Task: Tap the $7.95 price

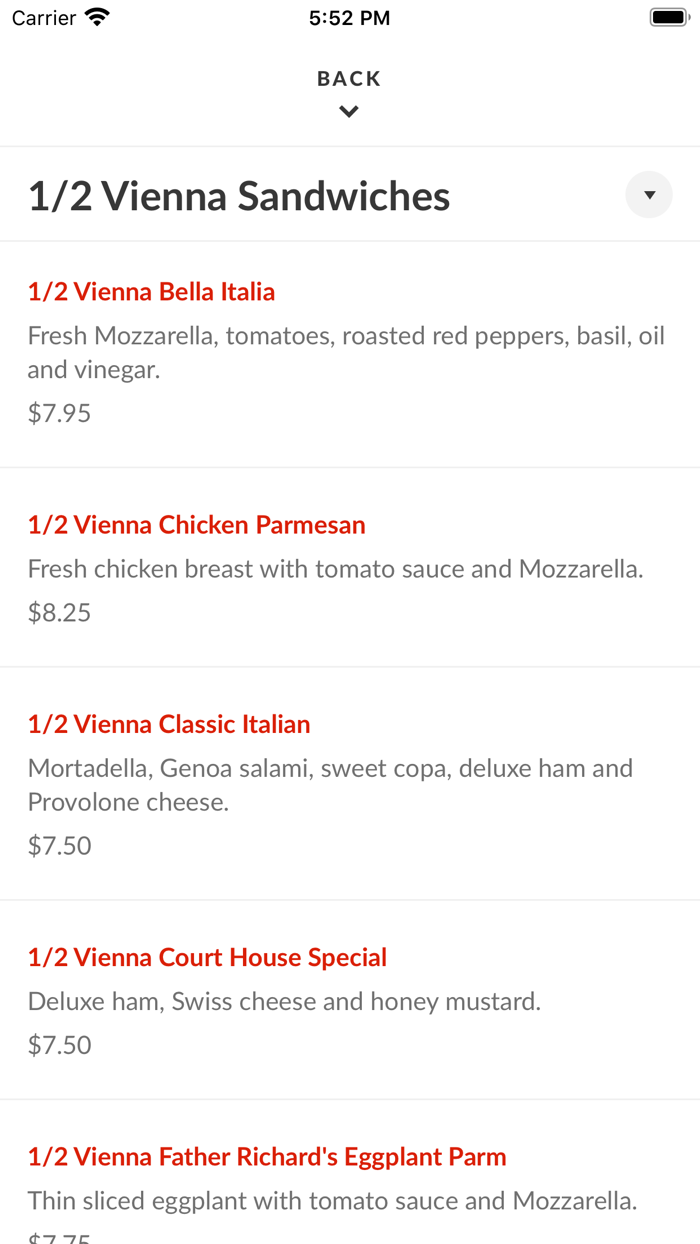Action: [x=59, y=413]
